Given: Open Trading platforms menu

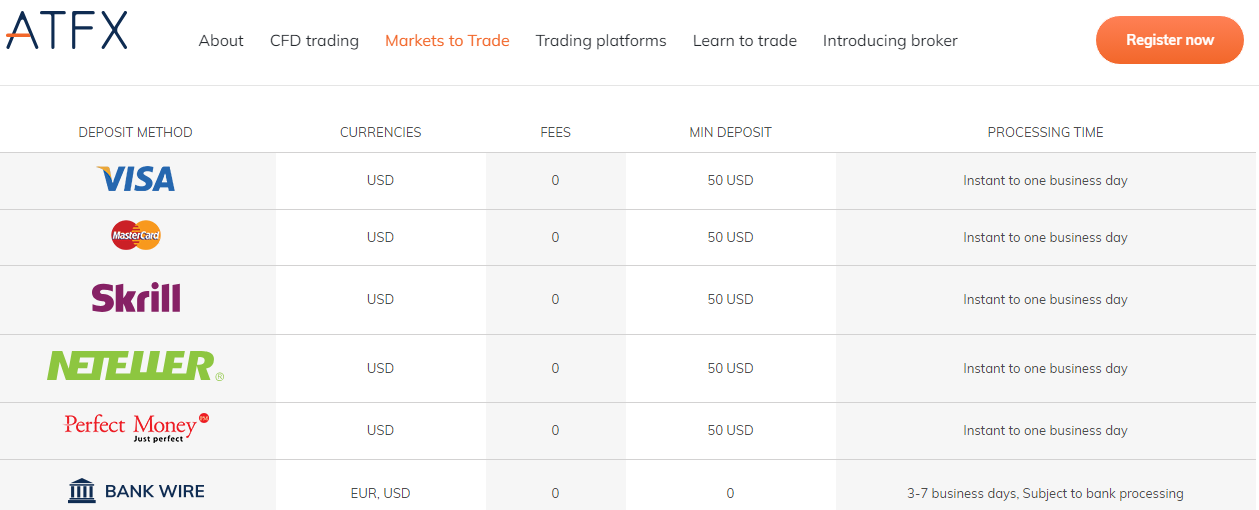Looking at the screenshot, I should coord(601,41).
